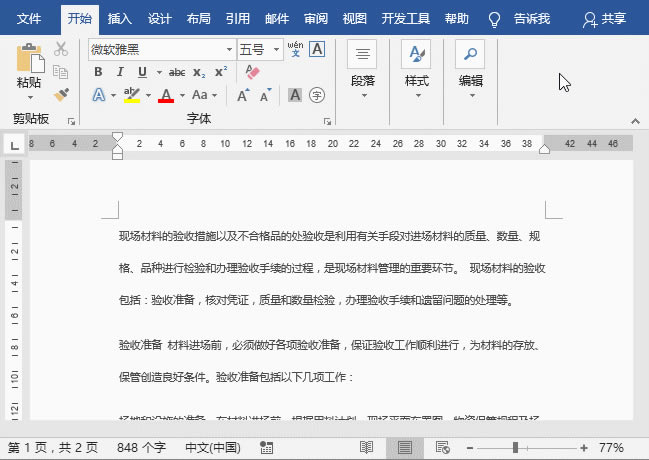Launch the Clipboard pane

click(x=71, y=121)
